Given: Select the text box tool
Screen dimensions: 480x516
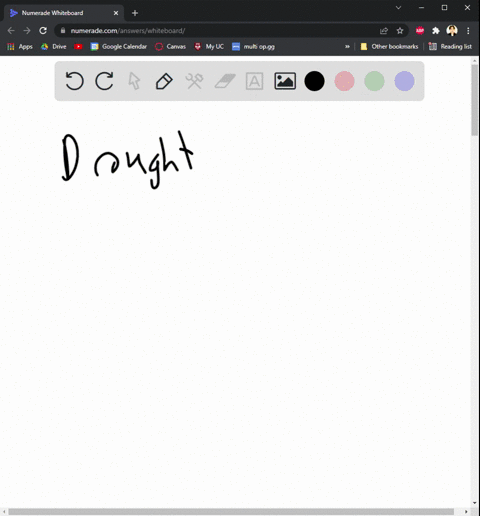Looking at the screenshot, I should click(x=254, y=81).
